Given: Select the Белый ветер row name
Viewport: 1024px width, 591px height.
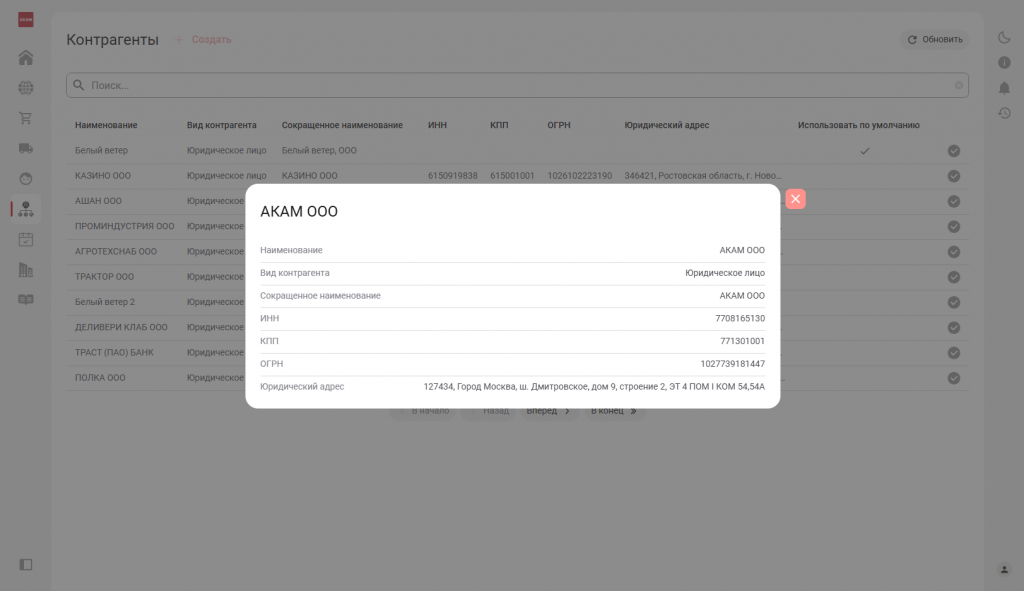Looking at the screenshot, I should tap(101, 150).
